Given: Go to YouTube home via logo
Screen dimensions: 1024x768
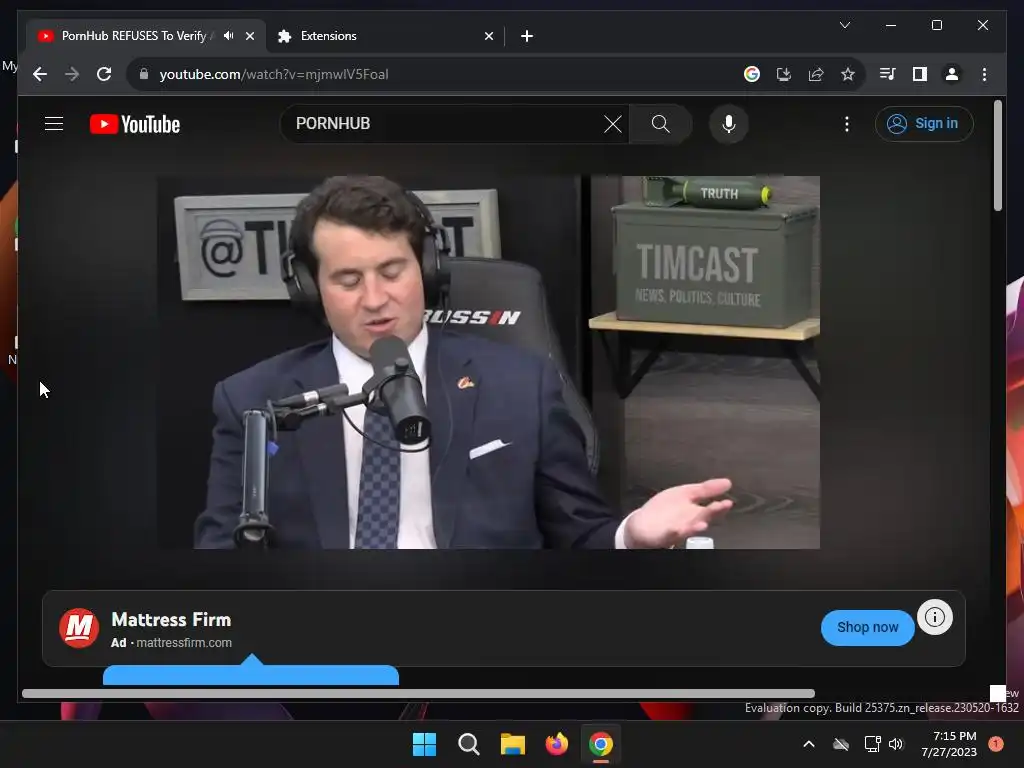Looking at the screenshot, I should (135, 124).
